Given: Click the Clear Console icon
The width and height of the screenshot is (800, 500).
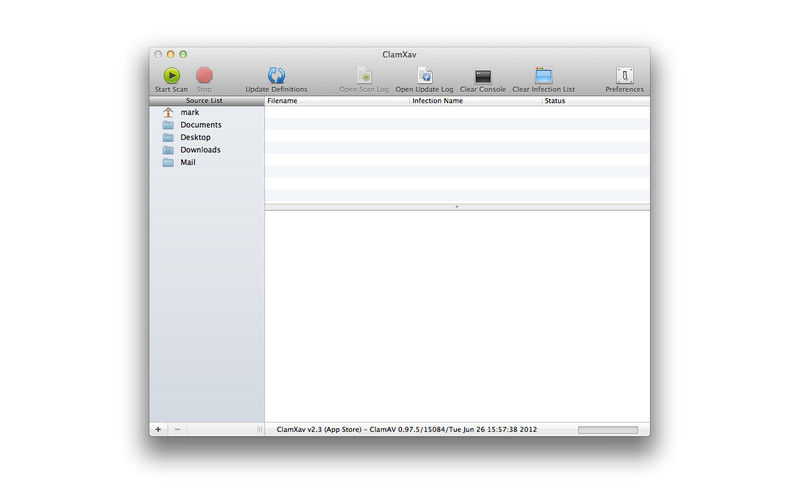Looking at the screenshot, I should pyautogui.click(x=483, y=76).
